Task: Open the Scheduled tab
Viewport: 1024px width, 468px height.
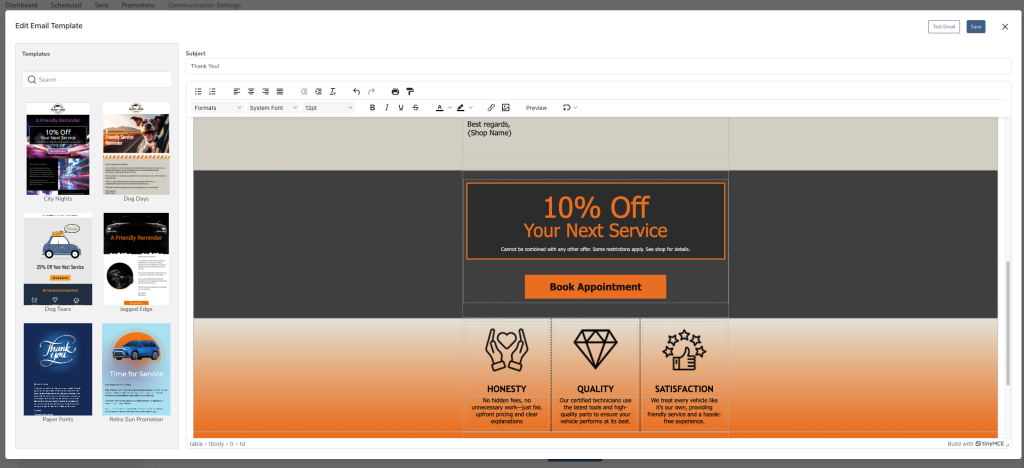Action: coord(66,5)
